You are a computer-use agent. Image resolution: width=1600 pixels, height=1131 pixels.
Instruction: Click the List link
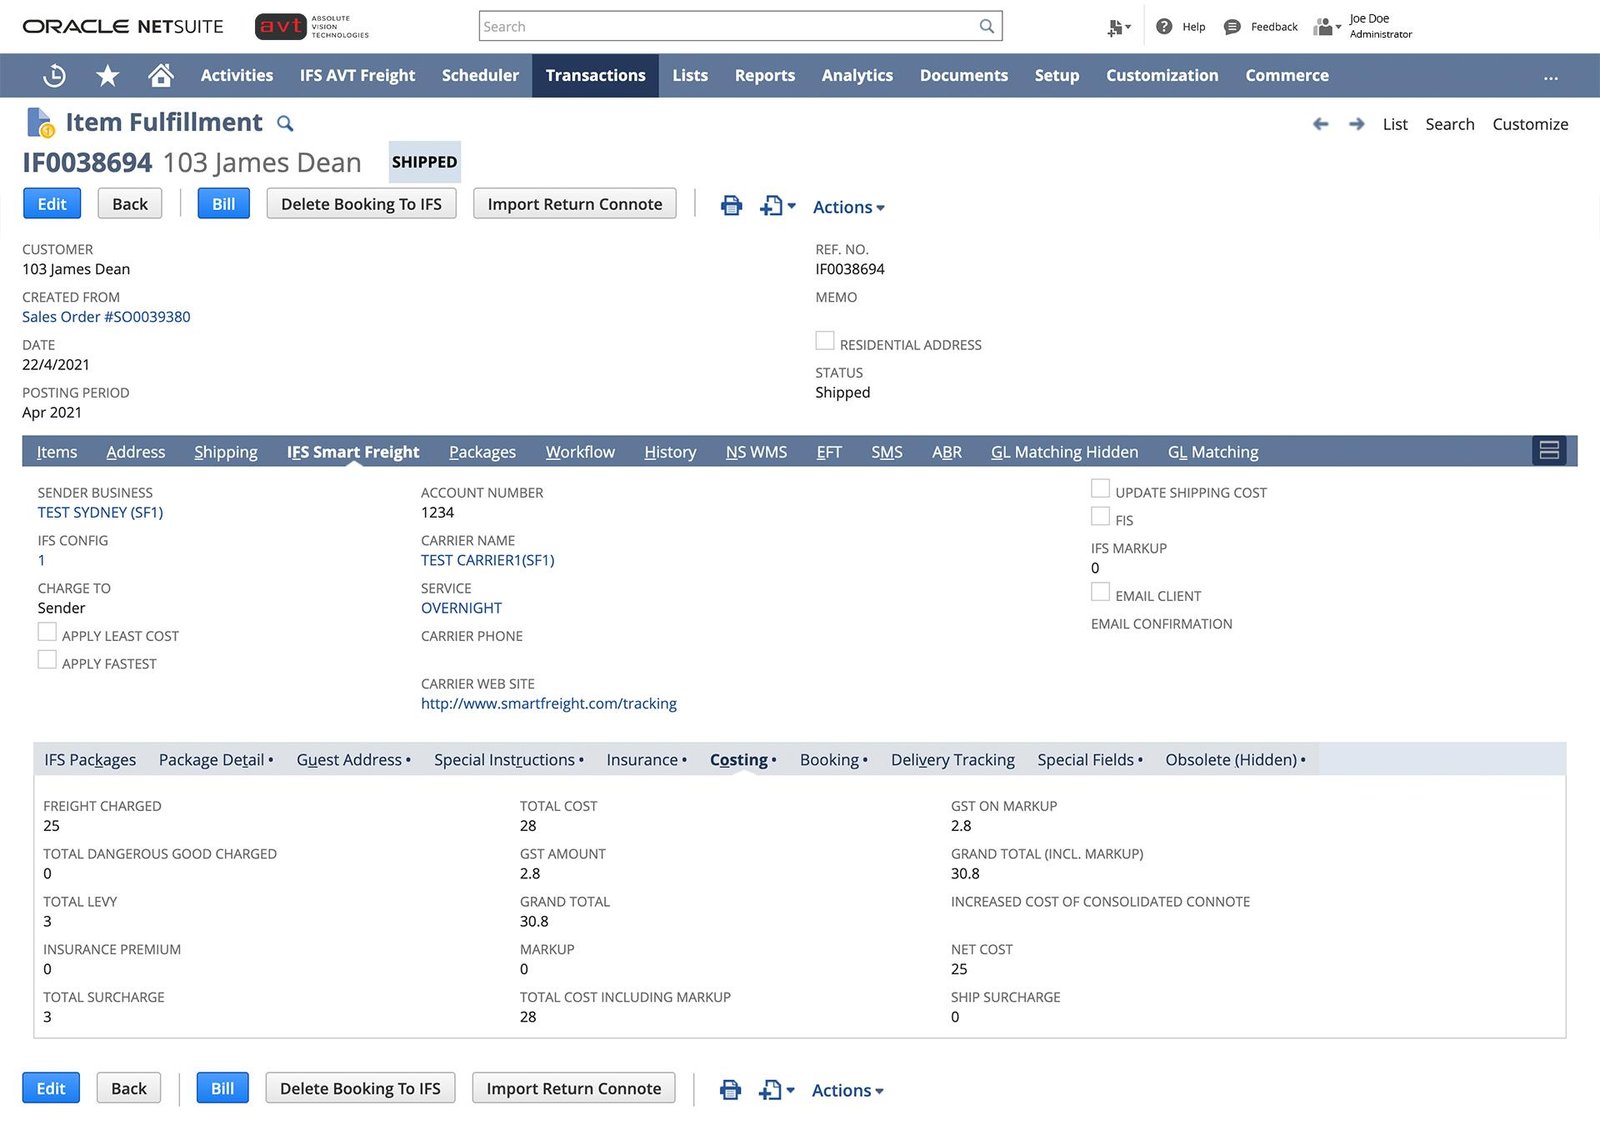(1395, 124)
